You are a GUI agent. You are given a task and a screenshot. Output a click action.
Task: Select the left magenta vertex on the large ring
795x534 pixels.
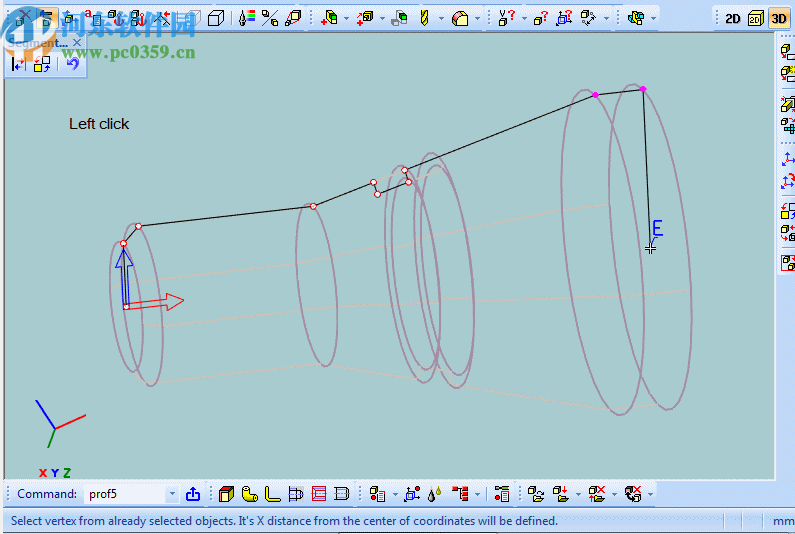point(595,95)
